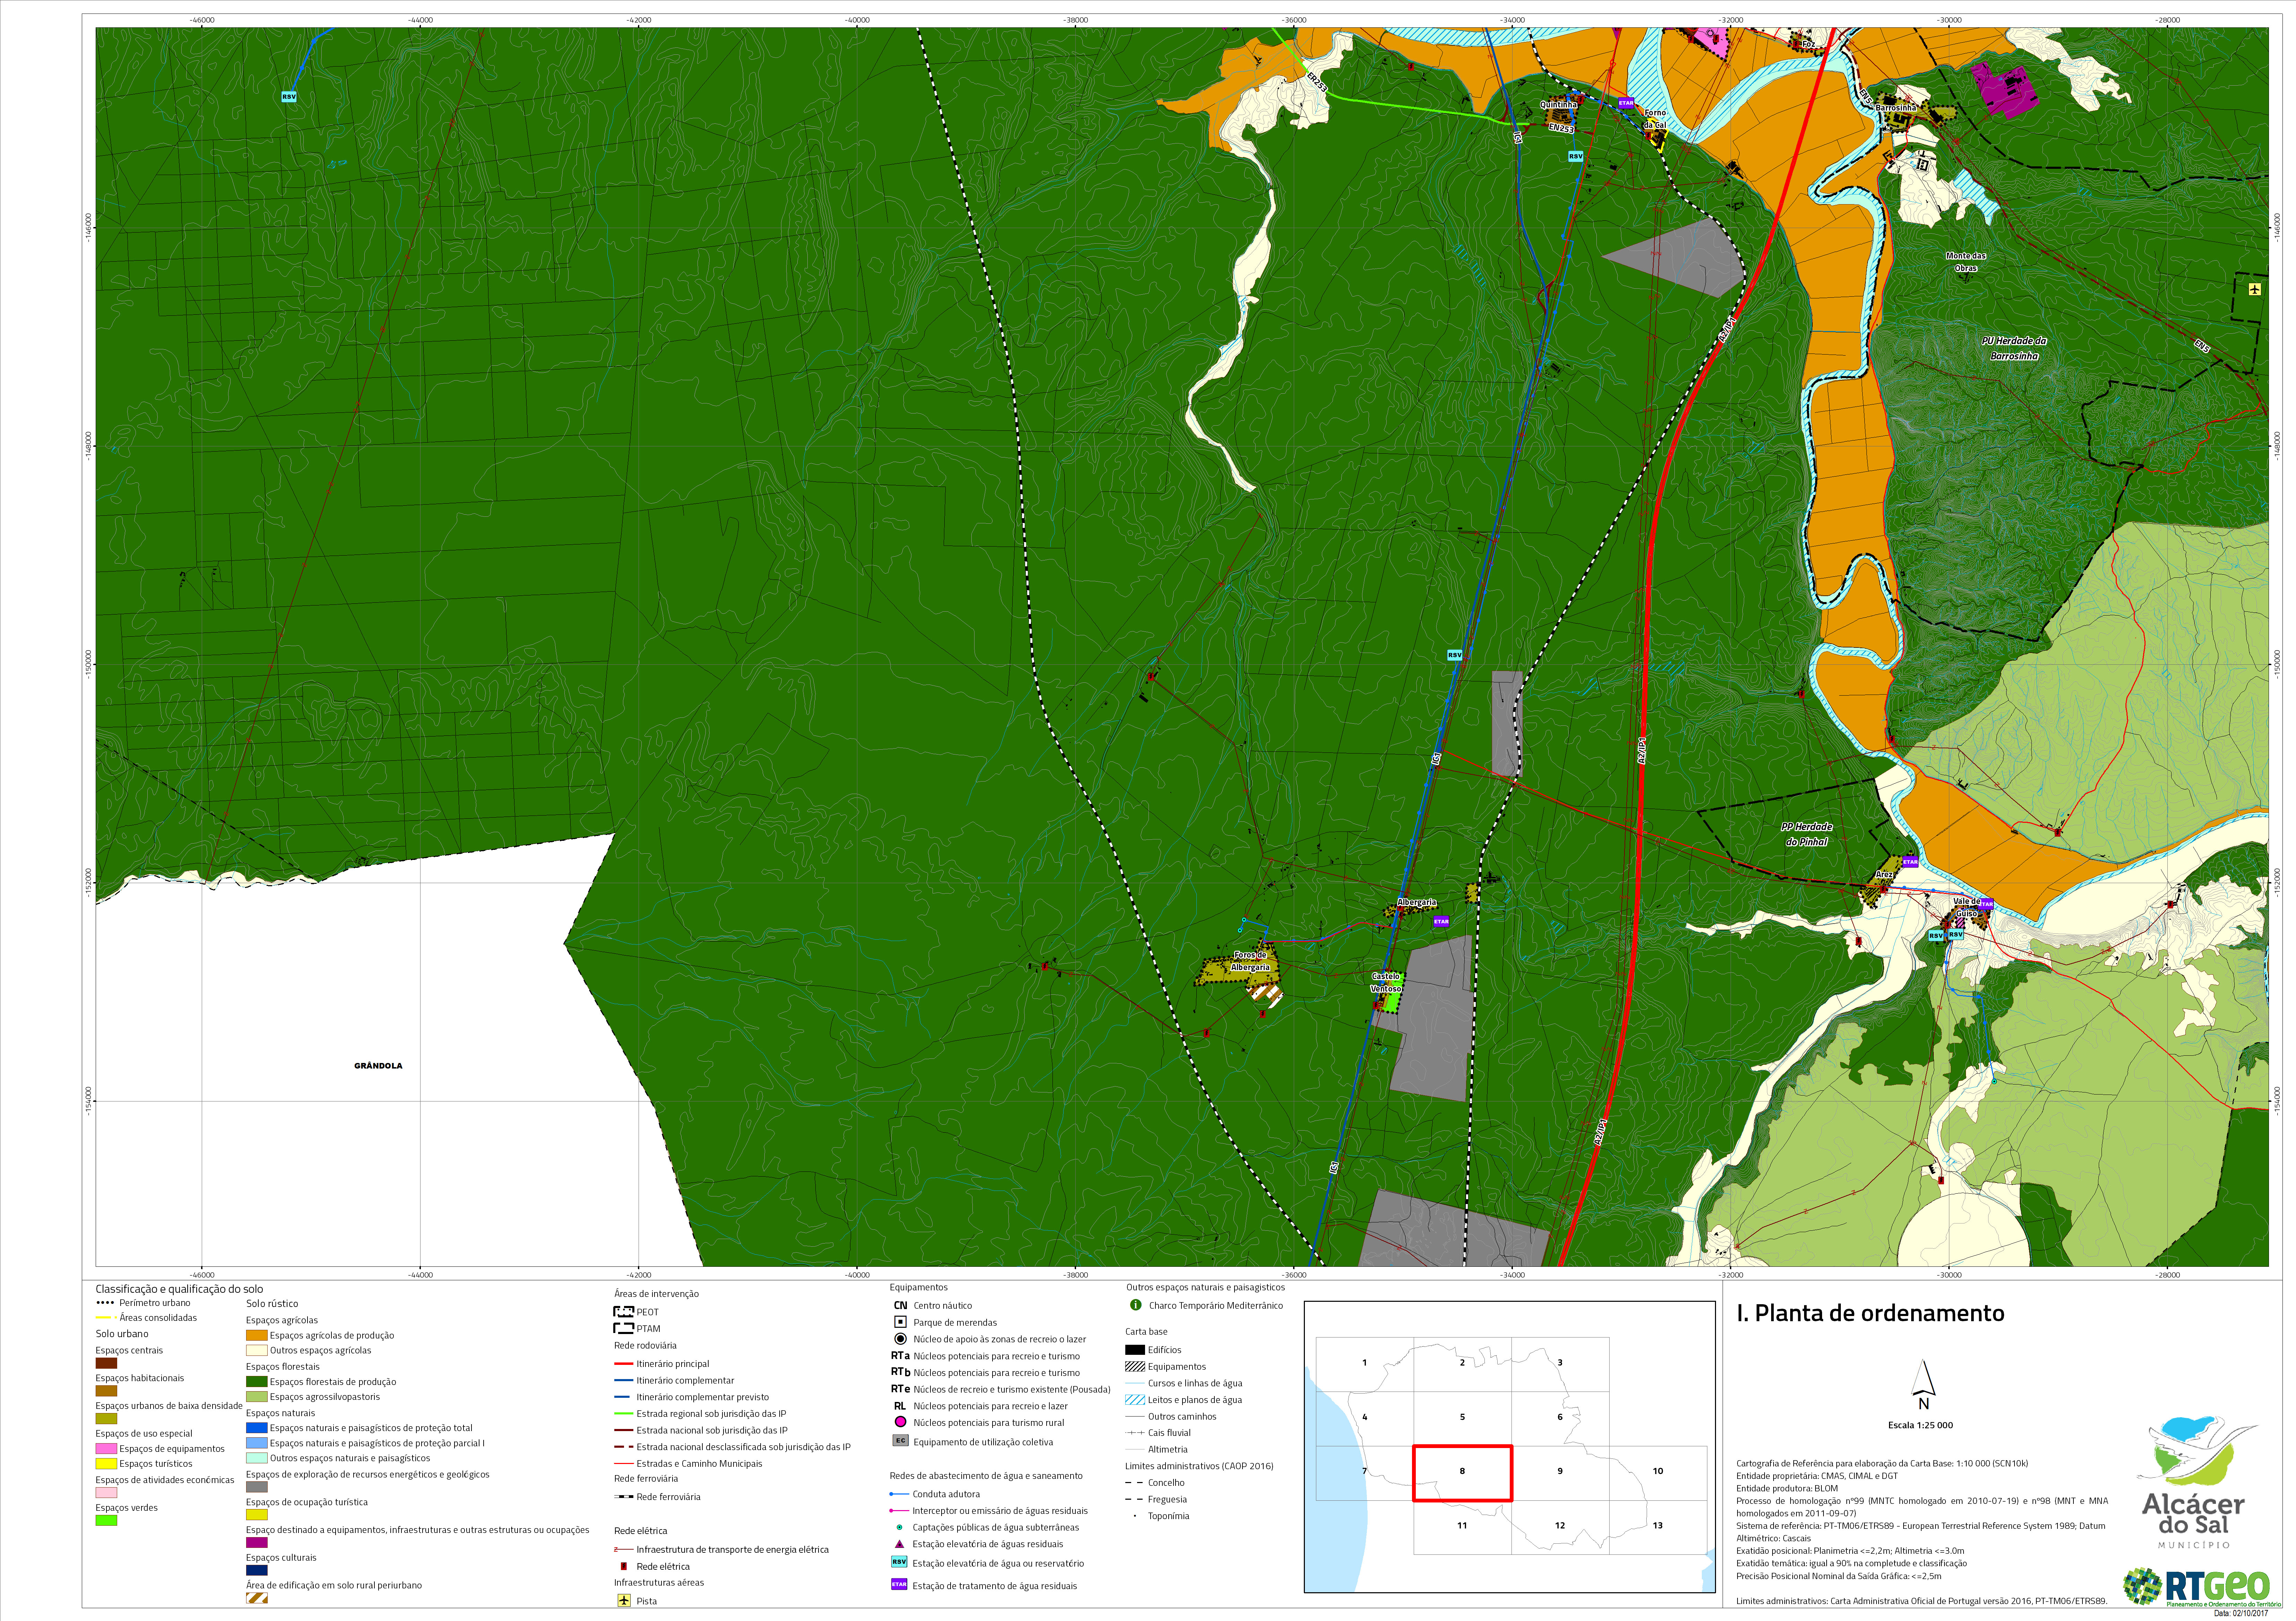Viewport: 2296px width, 1621px height.
Task: Click the bright green Espaços verdes swatch
Action: [x=106, y=1520]
